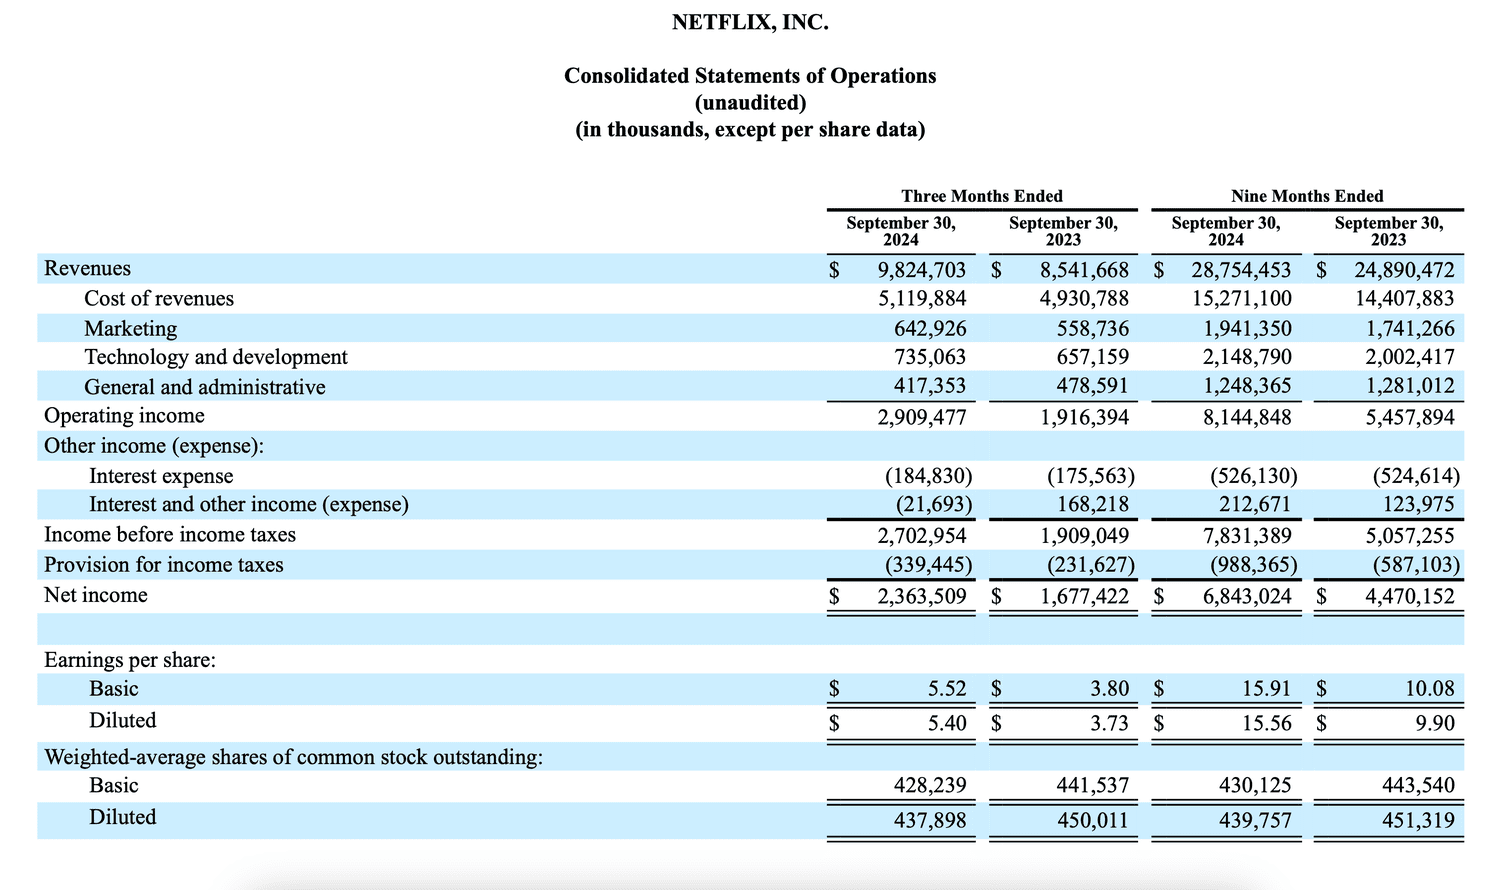Select net income 1,677,422
The image size is (1500, 890).
coord(1084,597)
